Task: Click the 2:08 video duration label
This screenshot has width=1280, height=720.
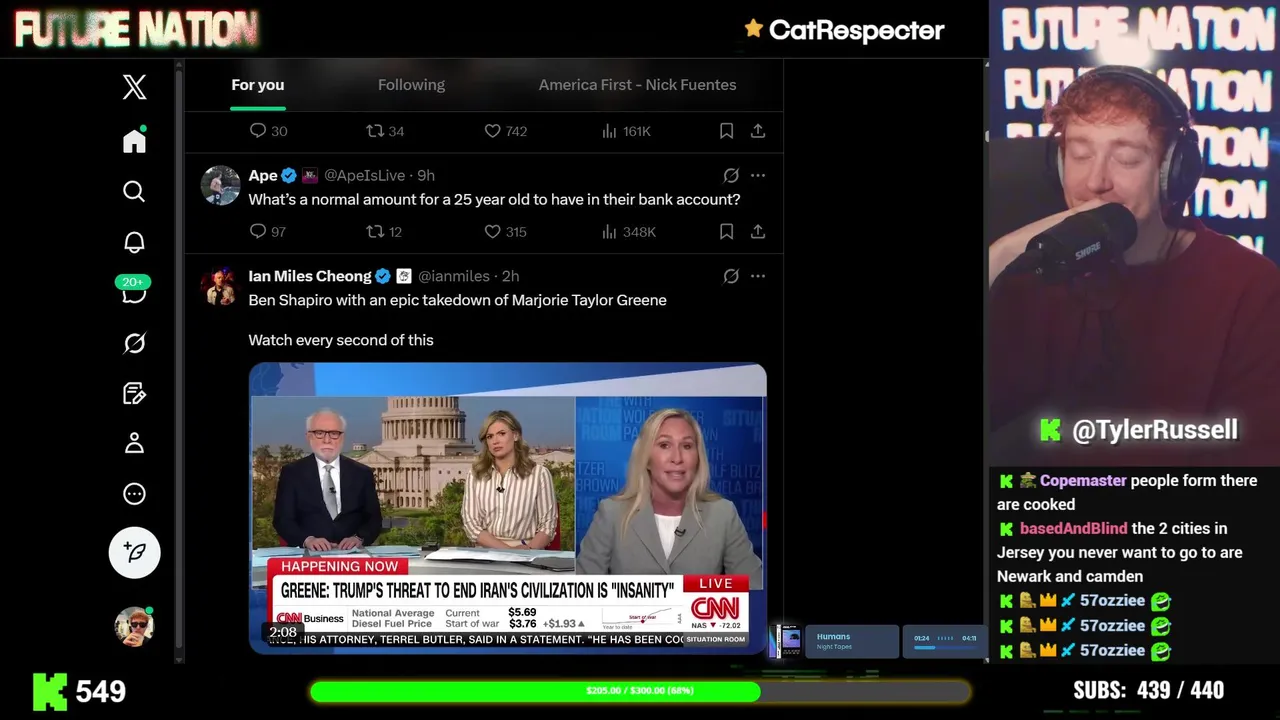Action: click(283, 632)
